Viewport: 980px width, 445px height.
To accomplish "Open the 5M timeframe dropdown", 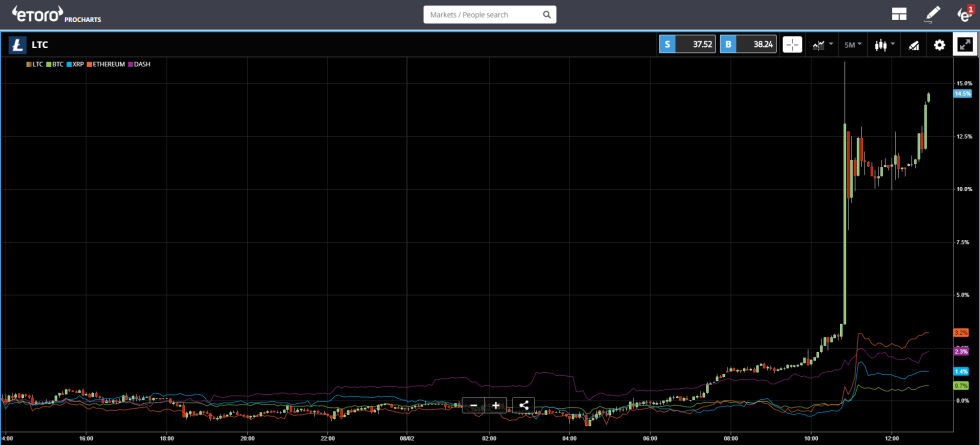I will click(x=852, y=44).
